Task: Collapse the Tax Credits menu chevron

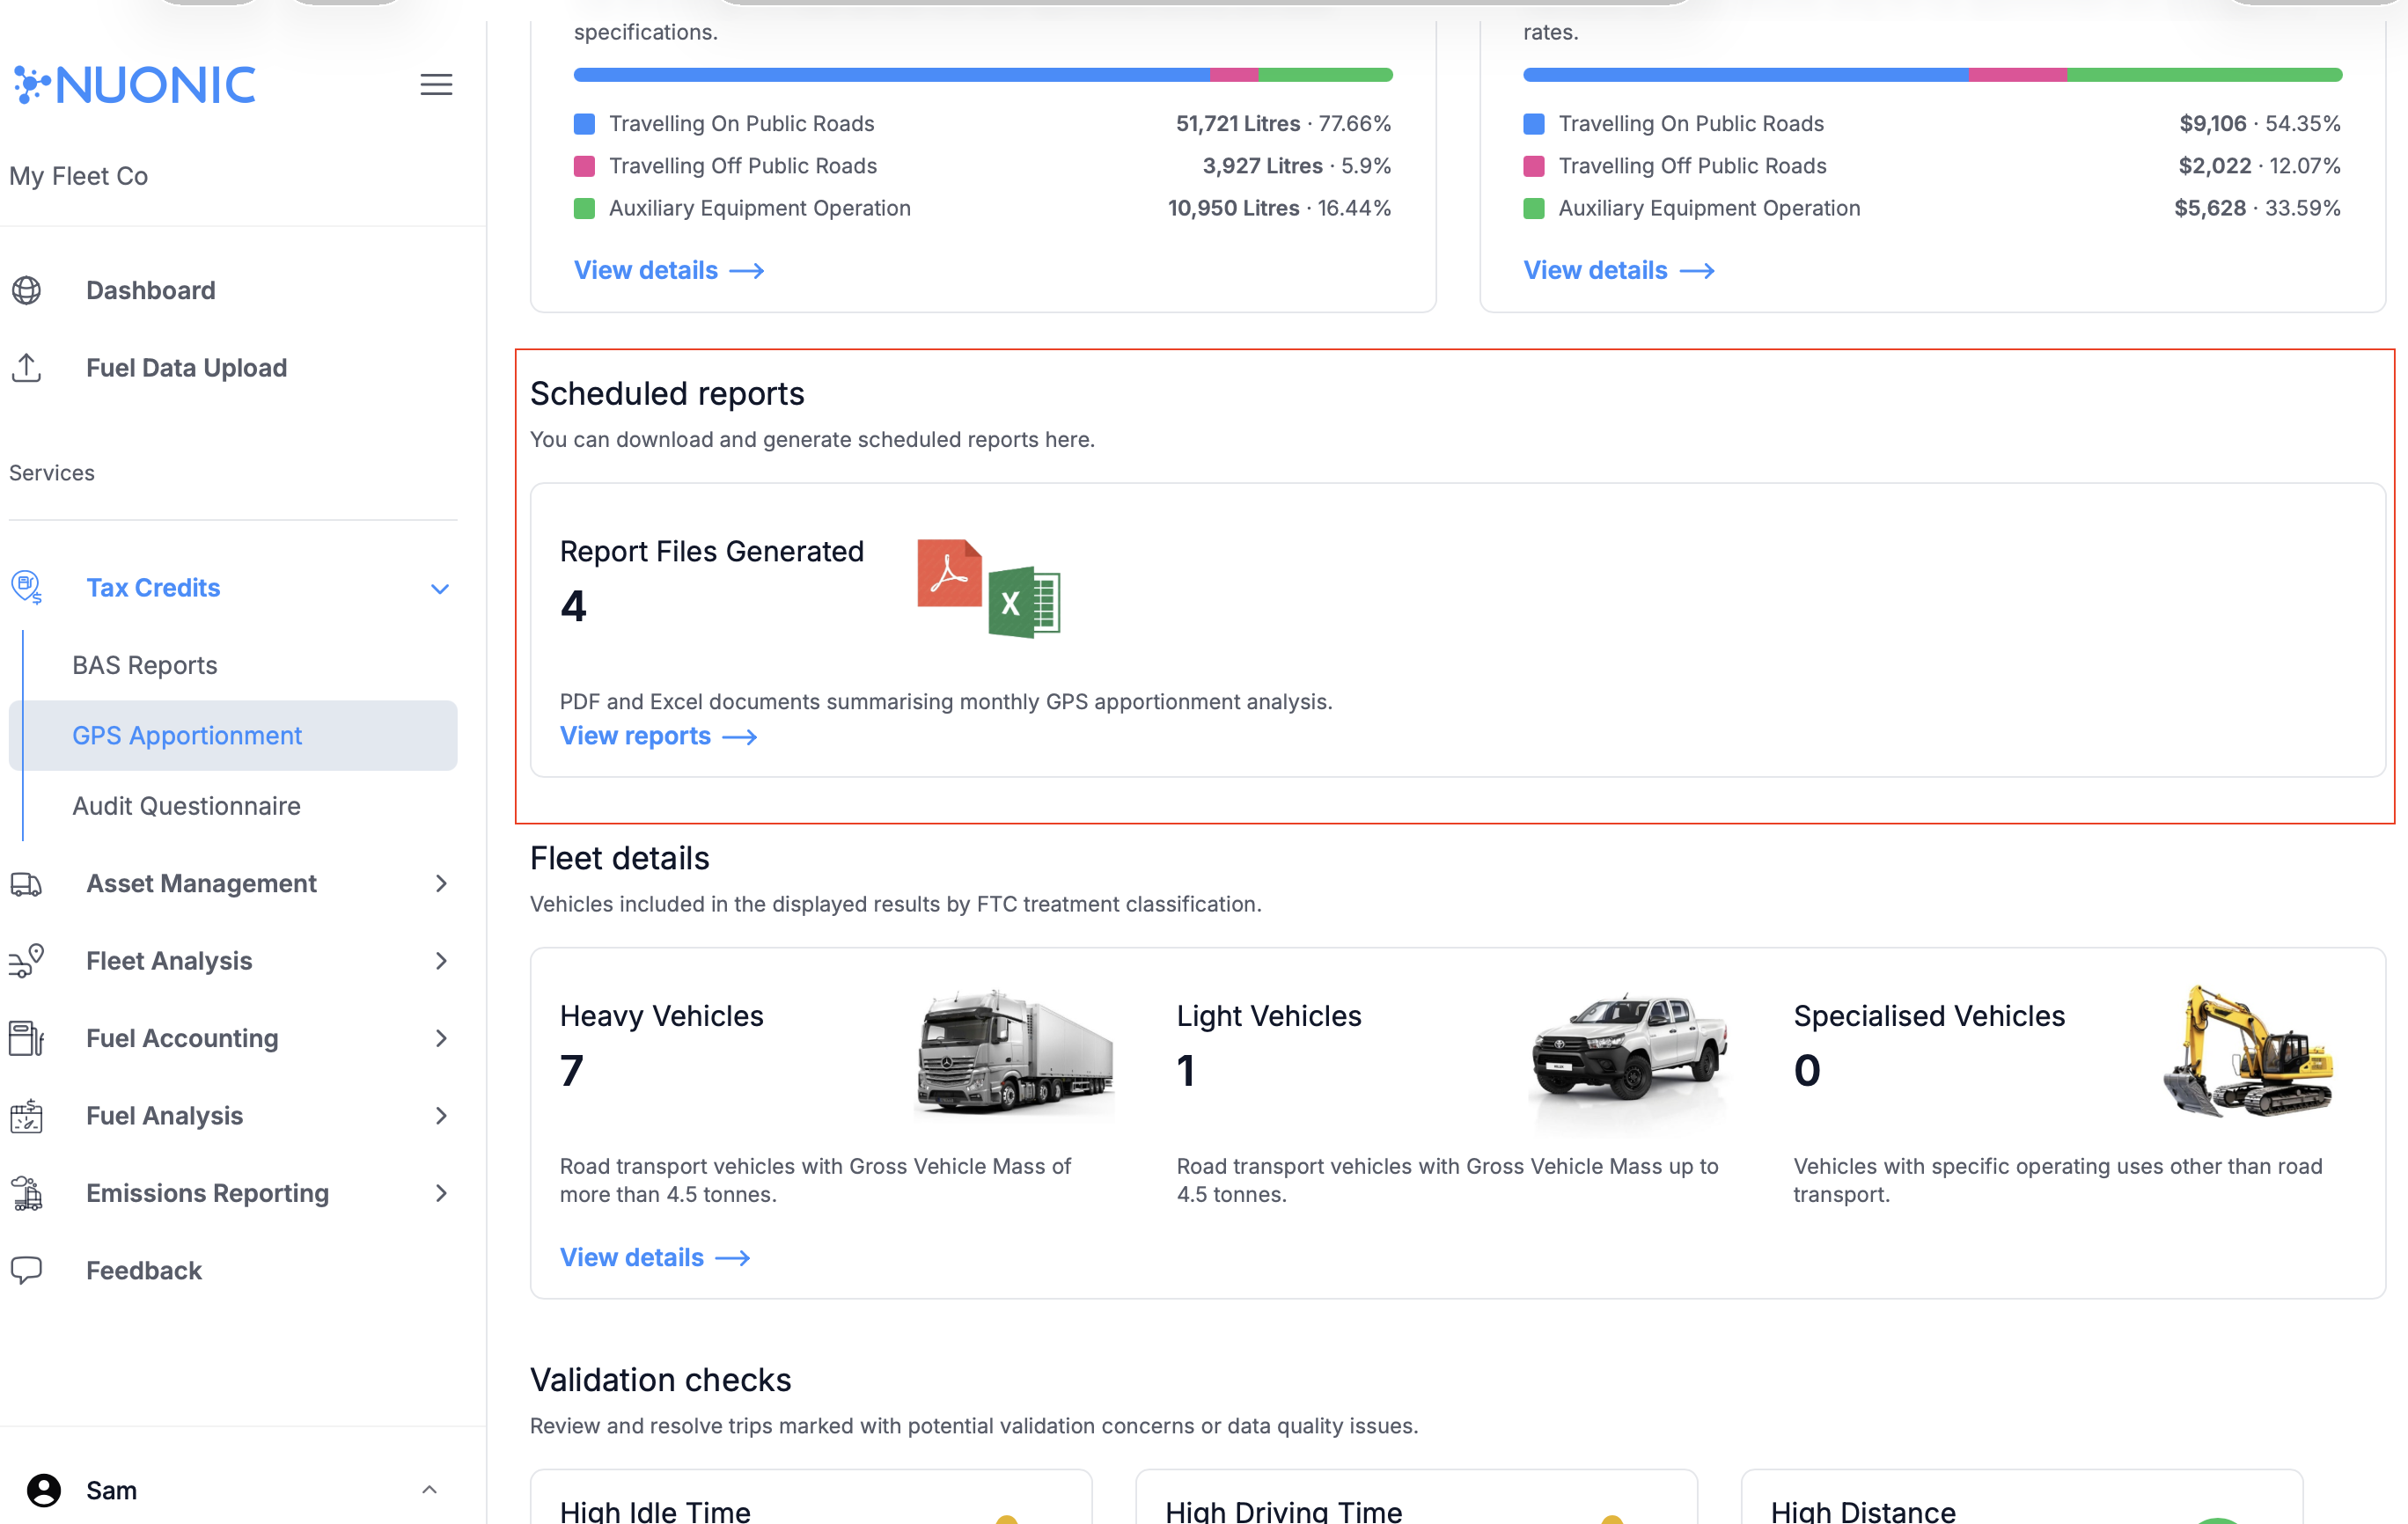Action: [x=440, y=588]
